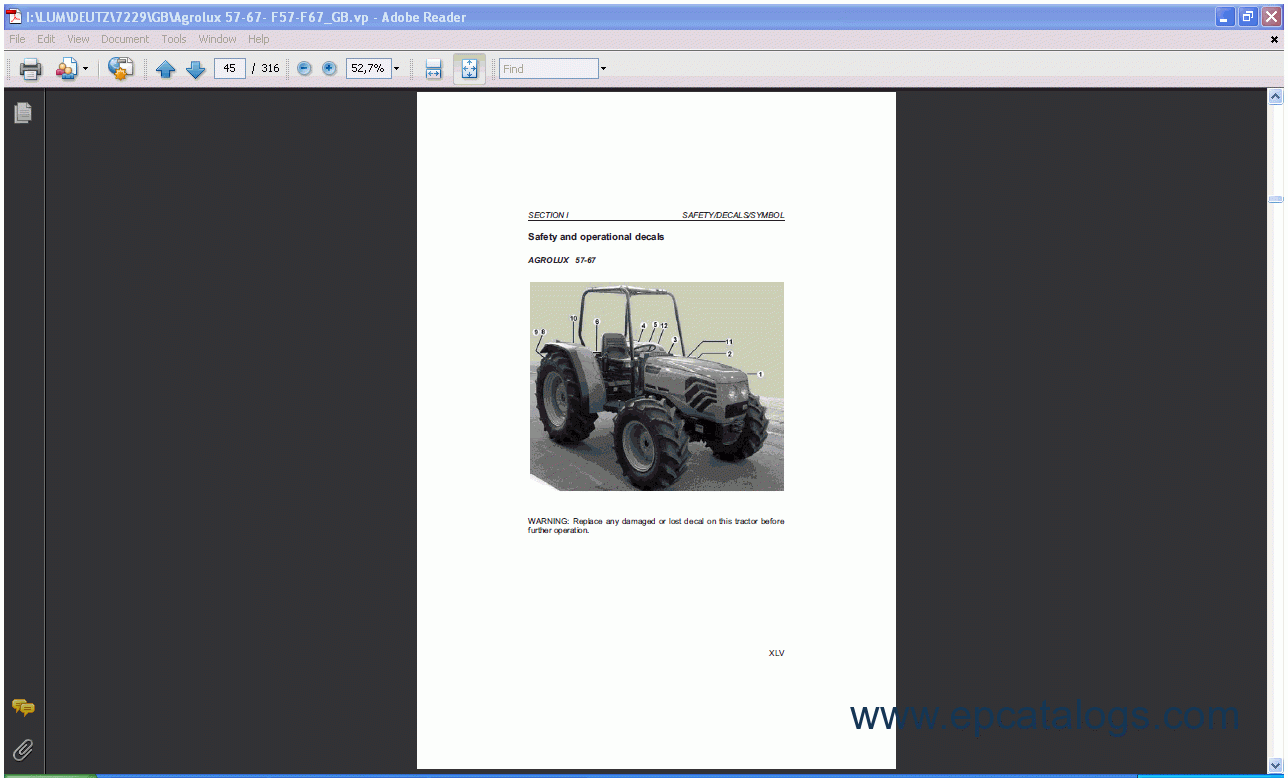Image resolution: width=1288 pixels, height=778 pixels.
Task: Zoom in with the plus button
Action: pos(329,69)
